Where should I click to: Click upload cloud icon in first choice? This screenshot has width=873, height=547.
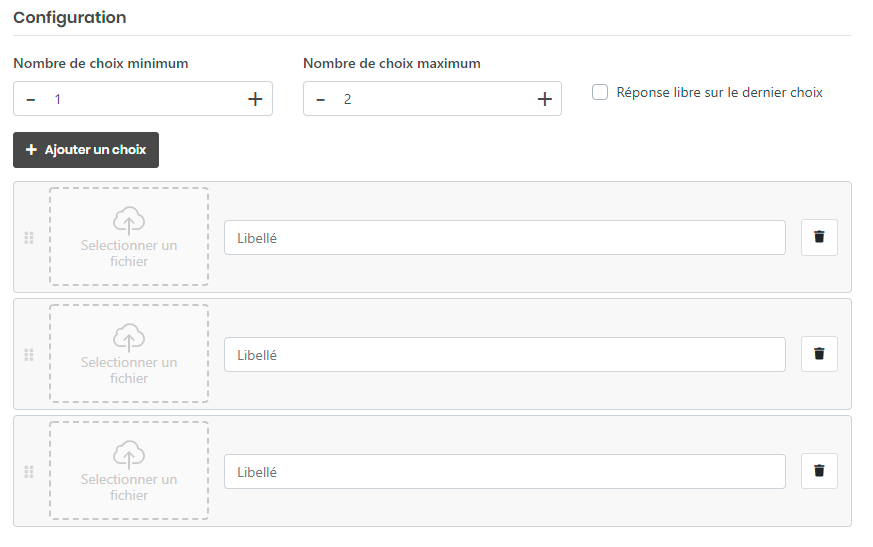click(x=129, y=220)
